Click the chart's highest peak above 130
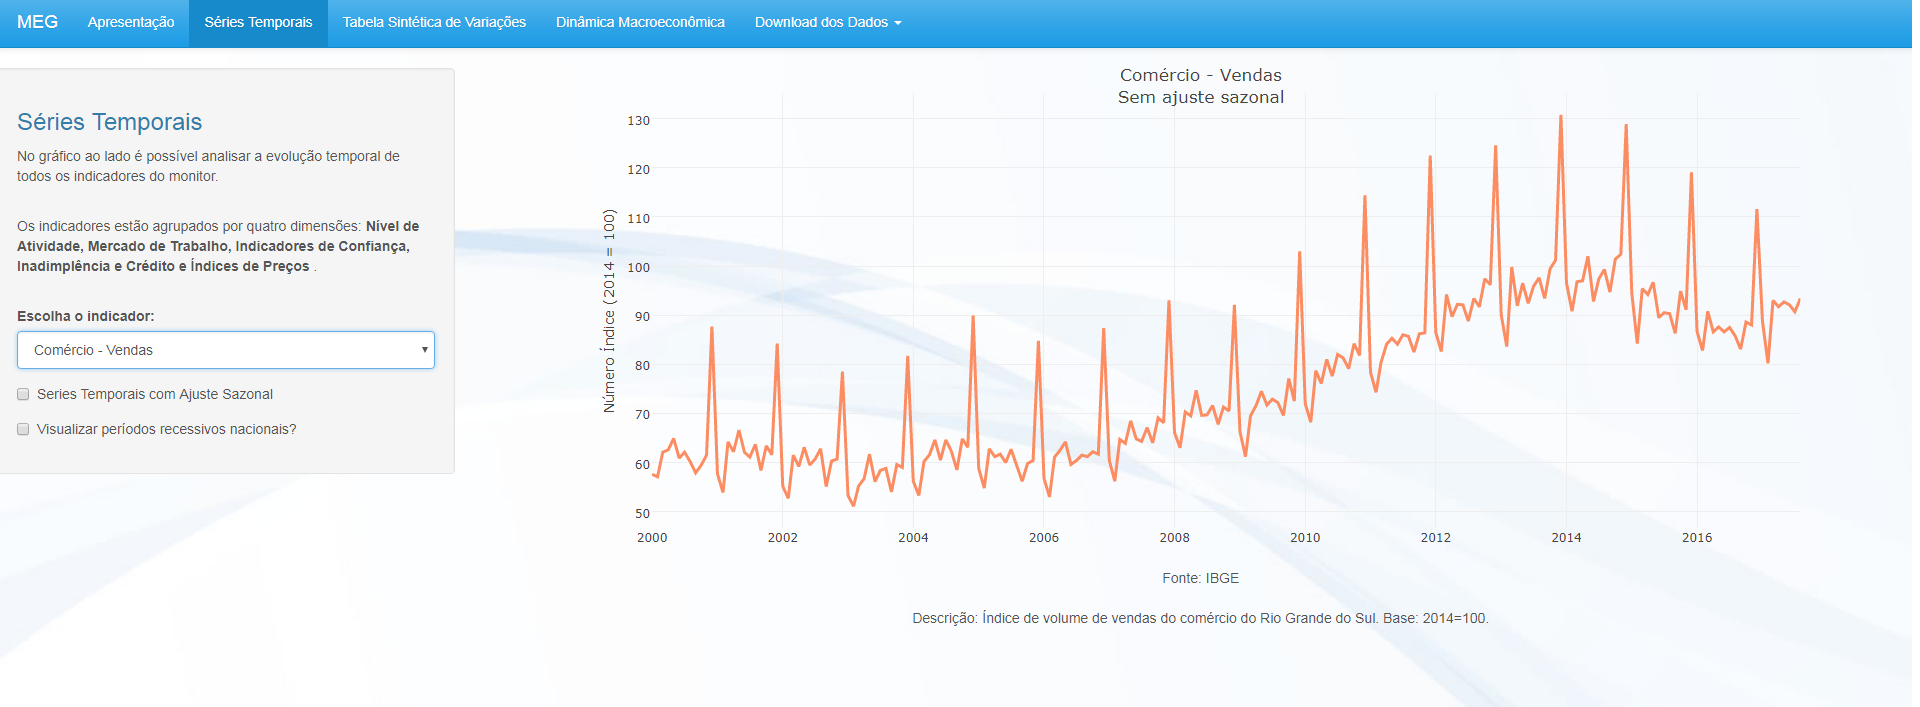 (1560, 117)
